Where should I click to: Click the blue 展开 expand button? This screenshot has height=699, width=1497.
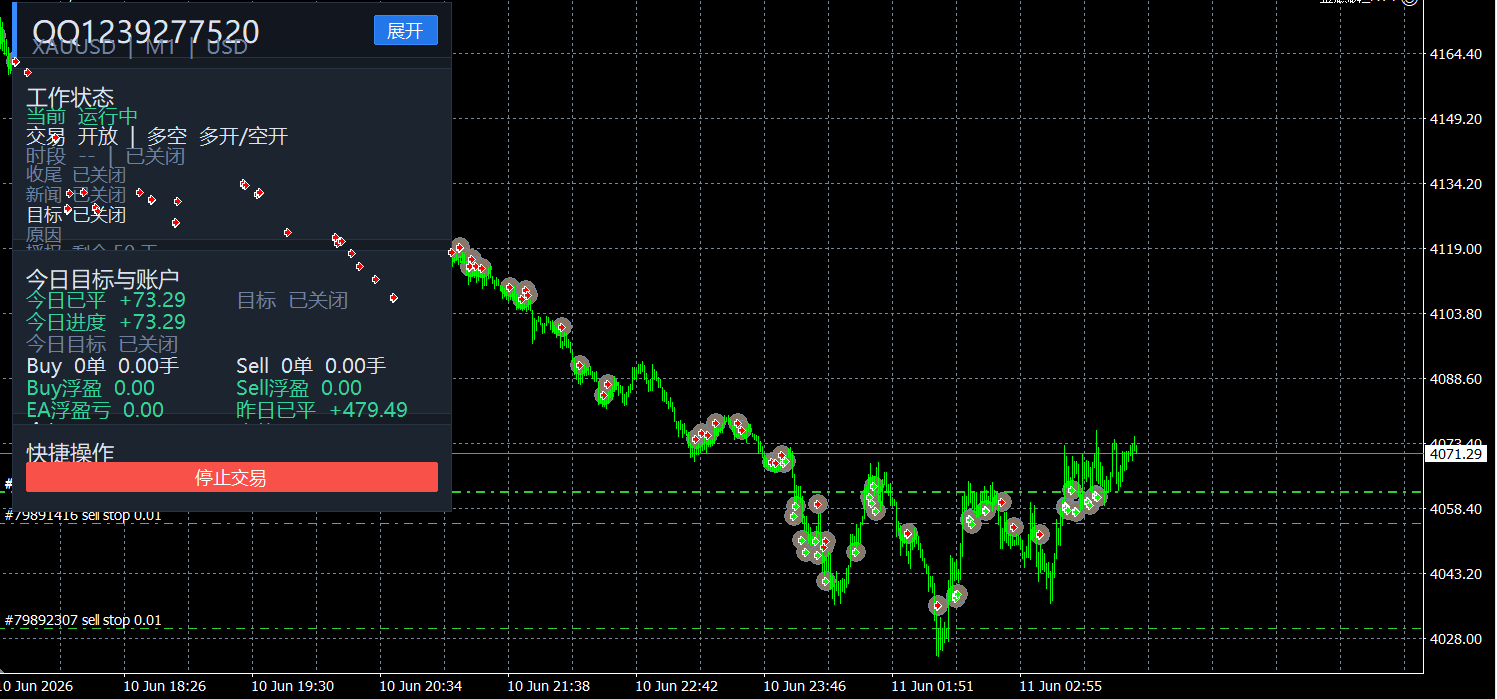point(405,31)
